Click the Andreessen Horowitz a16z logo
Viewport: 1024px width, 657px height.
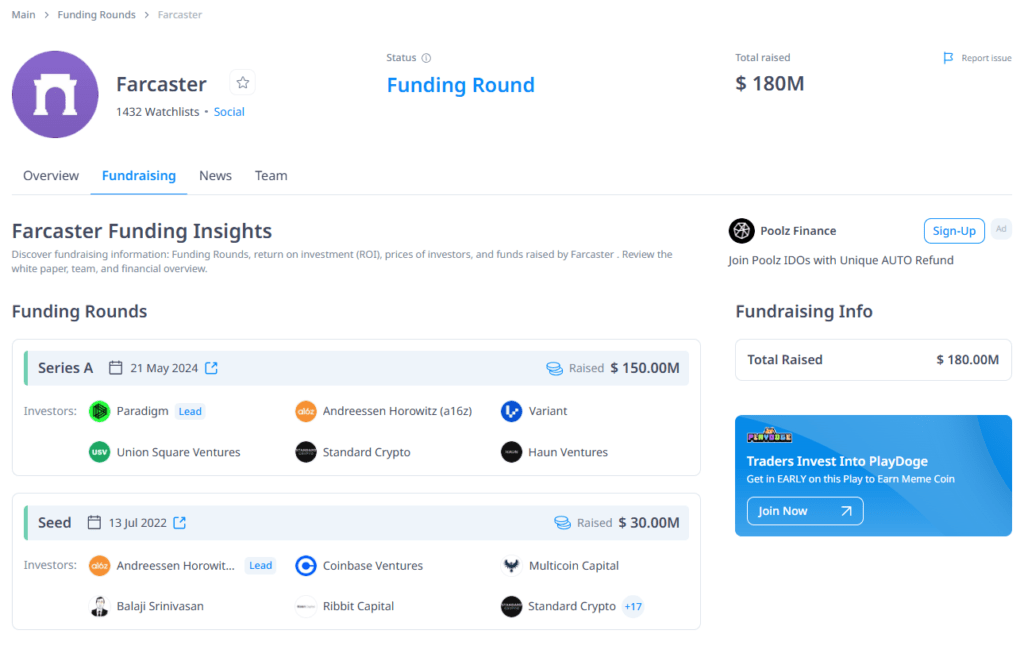[x=306, y=410]
